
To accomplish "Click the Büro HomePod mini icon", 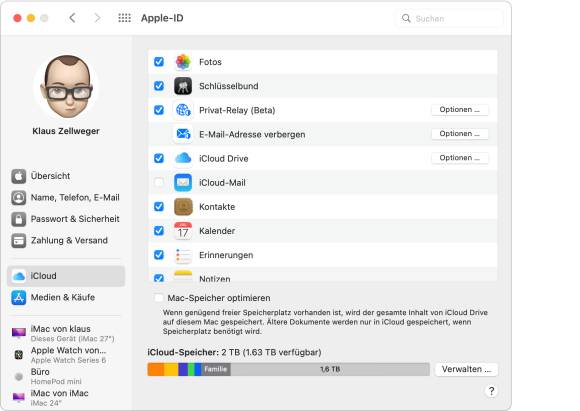I will 18,377.
